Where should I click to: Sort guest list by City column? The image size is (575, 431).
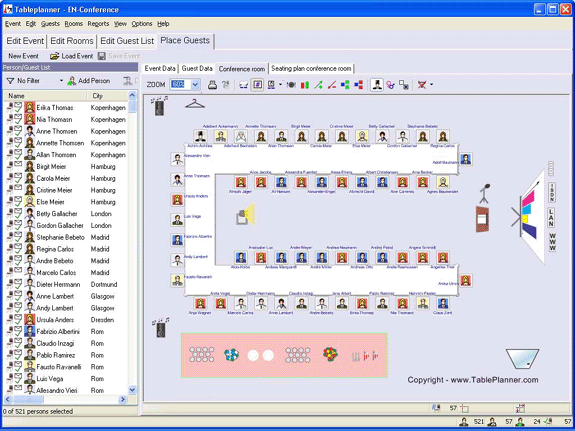click(108, 96)
